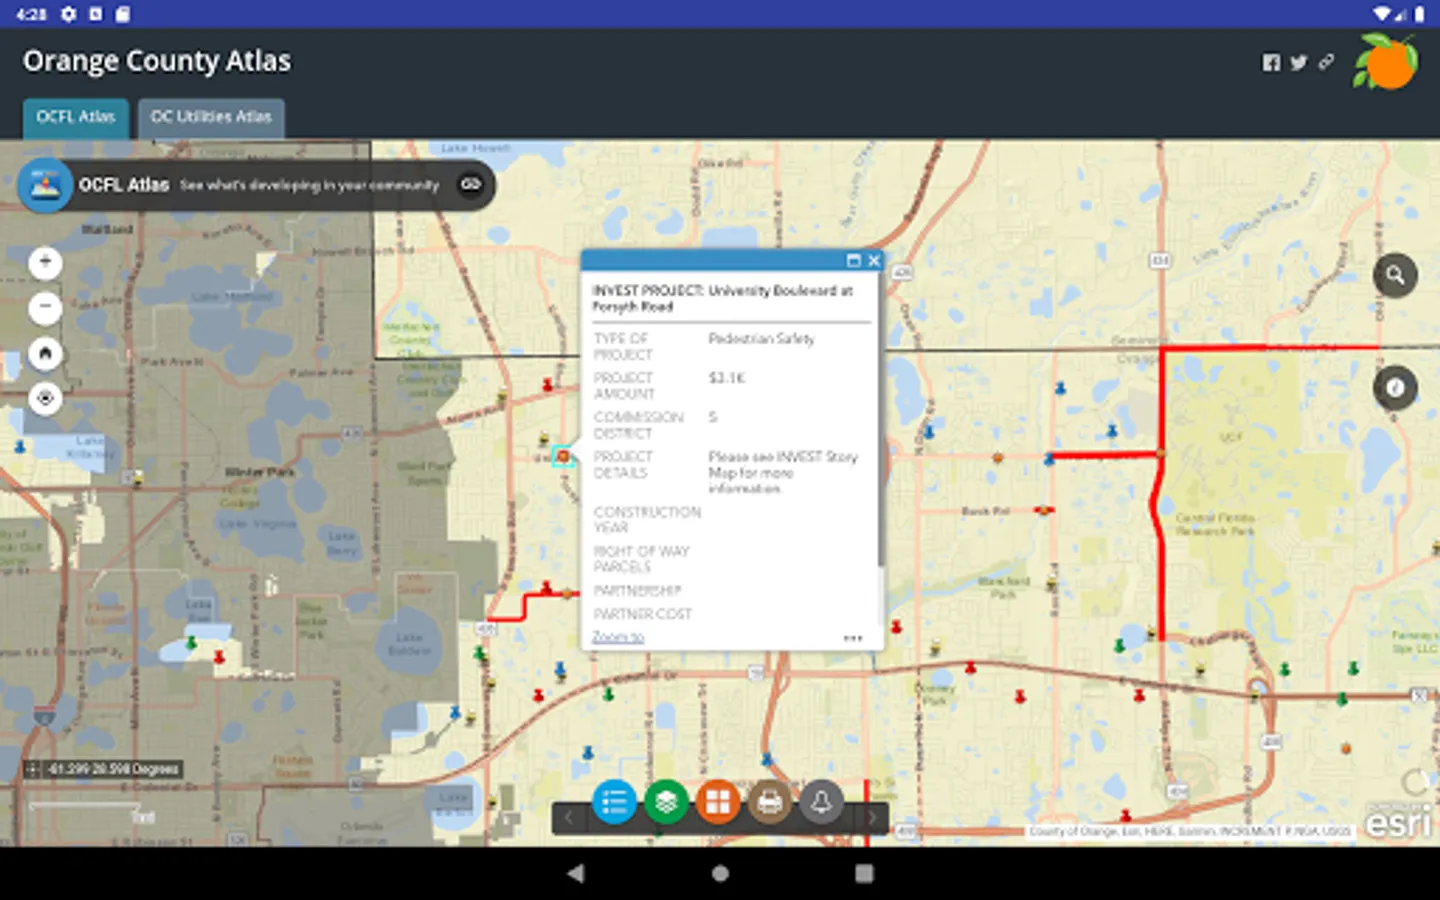1440x900 pixels.
Task: Open the brown Print widget
Action: click(x=770, y=802)
